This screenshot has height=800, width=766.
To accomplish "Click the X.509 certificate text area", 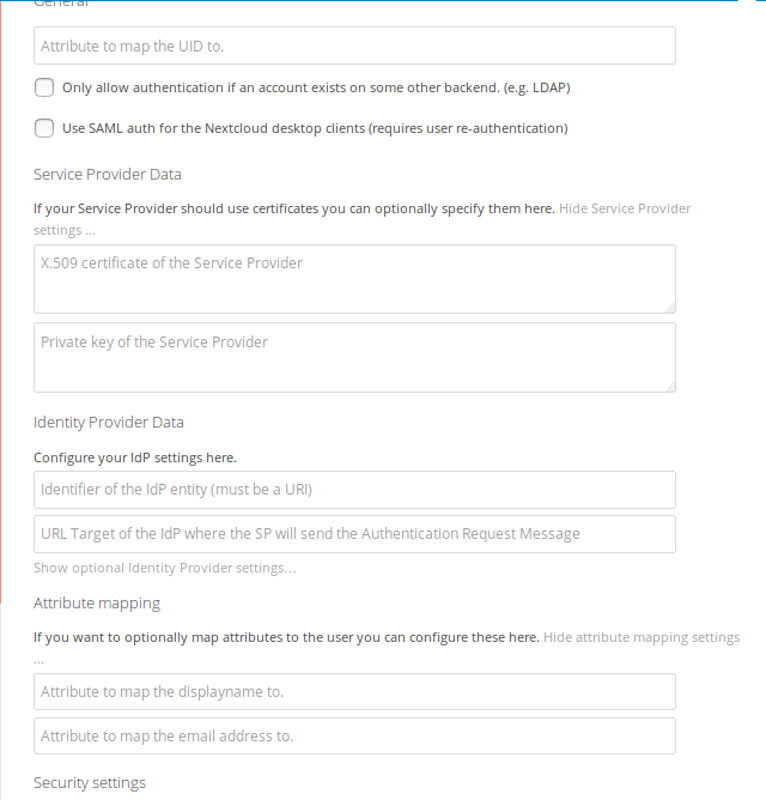I will tap(354, 278).
